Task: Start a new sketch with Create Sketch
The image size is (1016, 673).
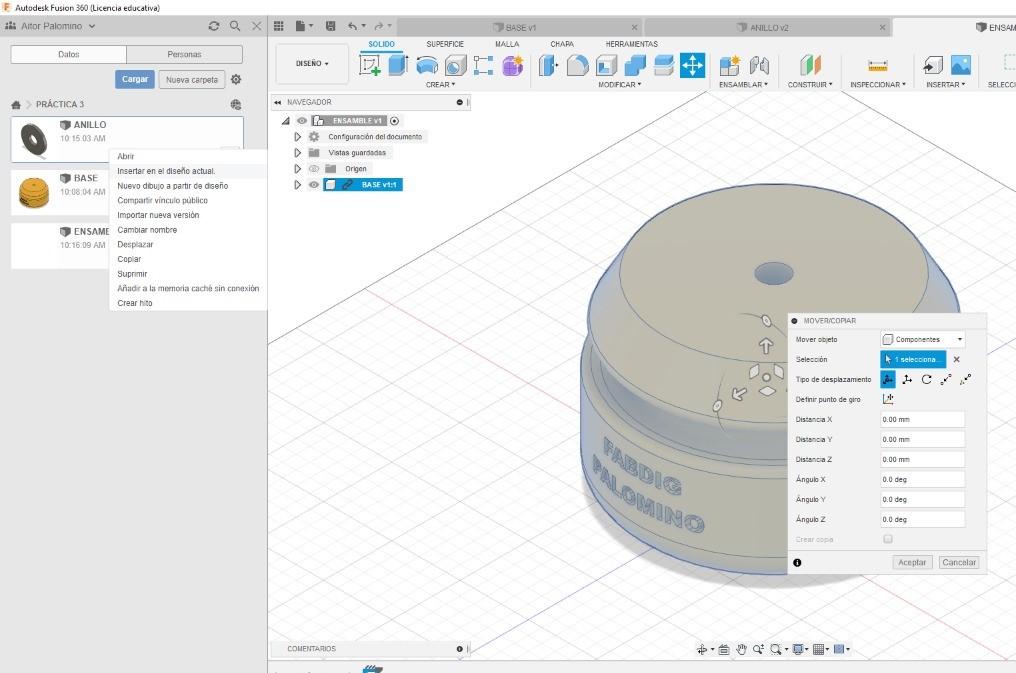Action: coord(369,65)
